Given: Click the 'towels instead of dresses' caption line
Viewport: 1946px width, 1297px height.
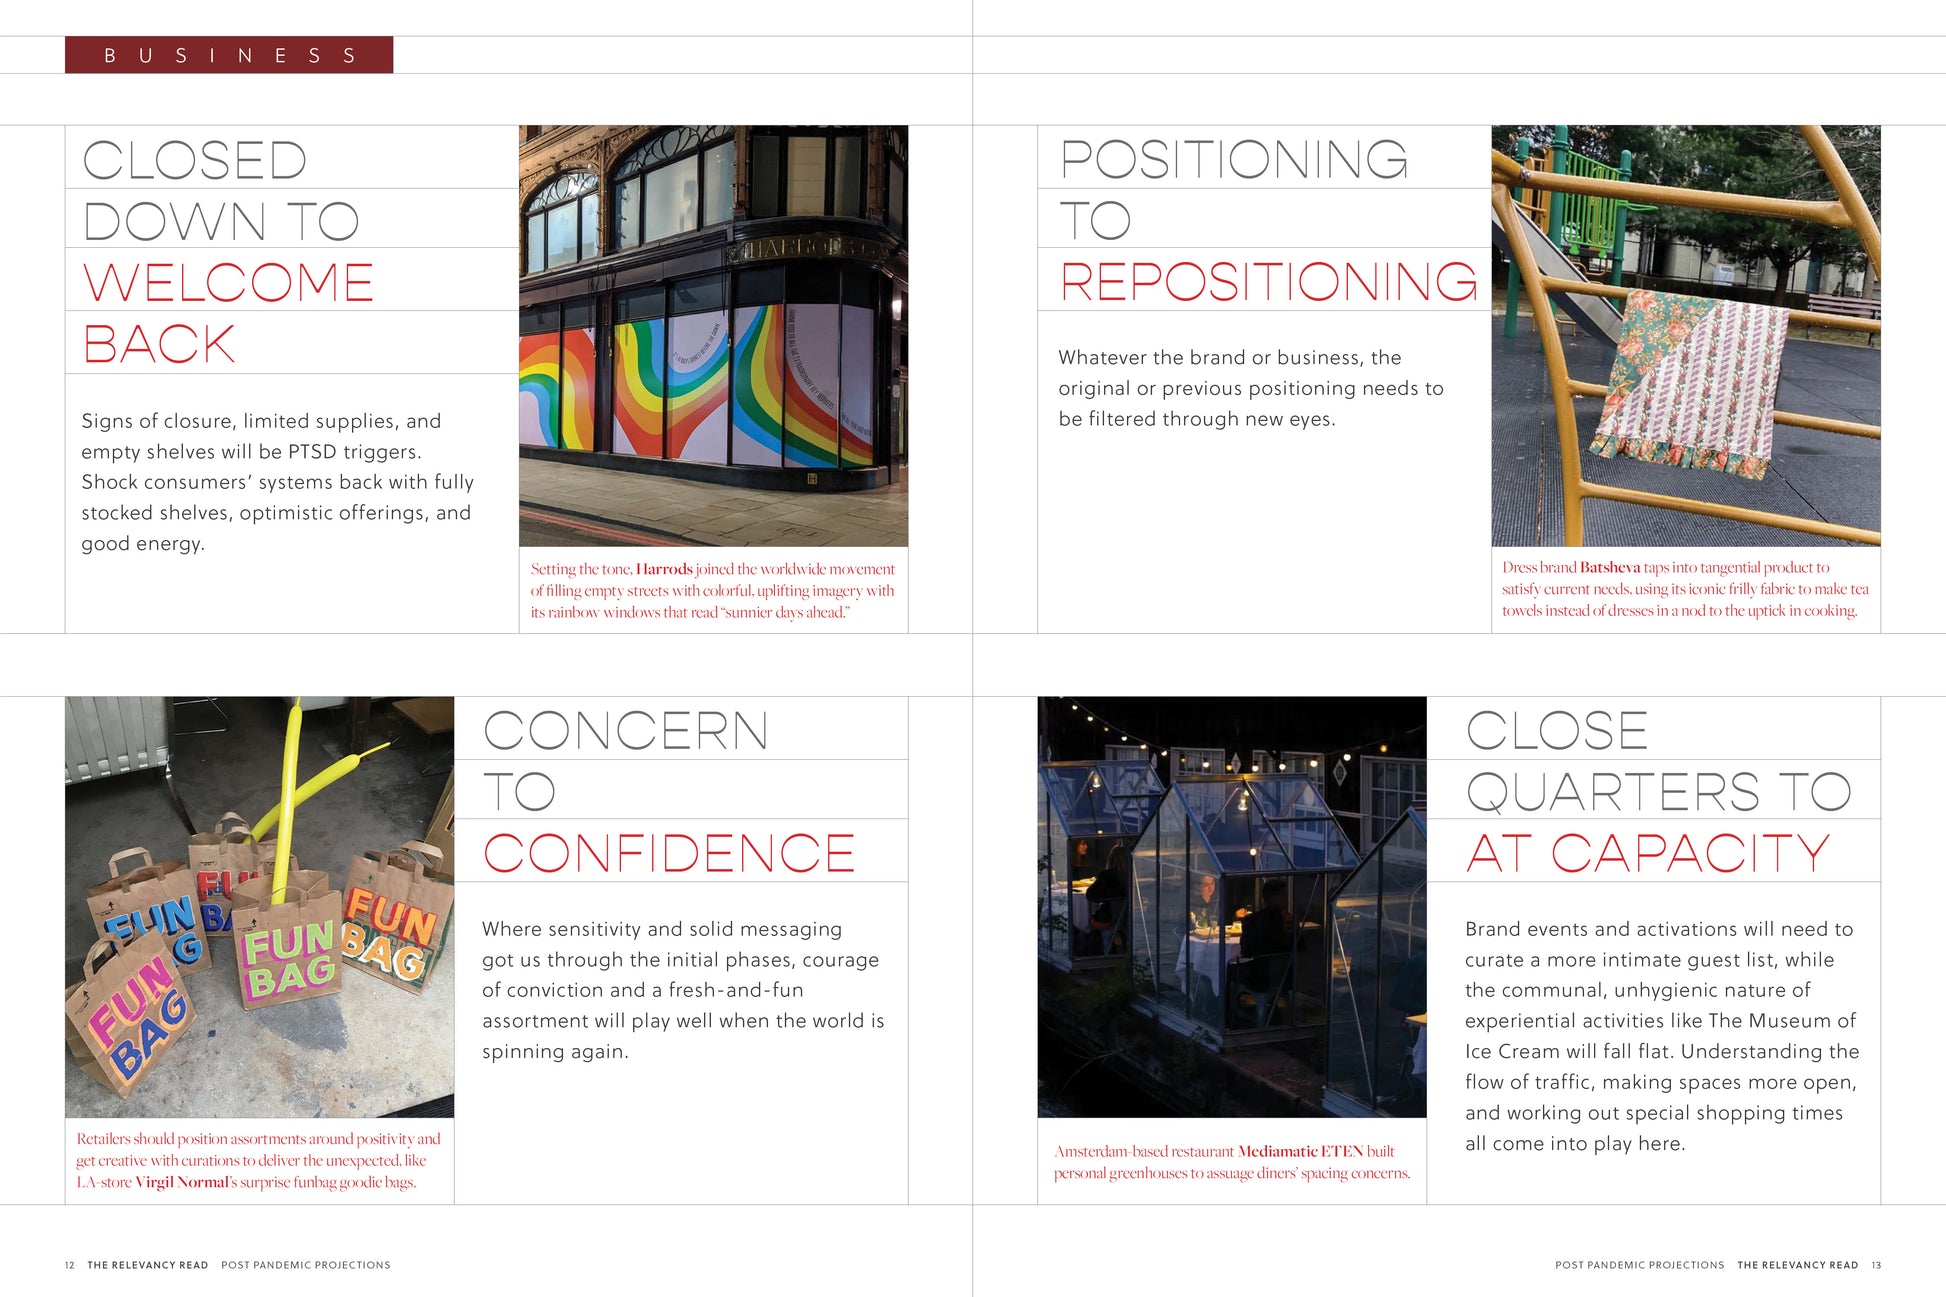Looking at the screenshot, I should pos(1679,610).
